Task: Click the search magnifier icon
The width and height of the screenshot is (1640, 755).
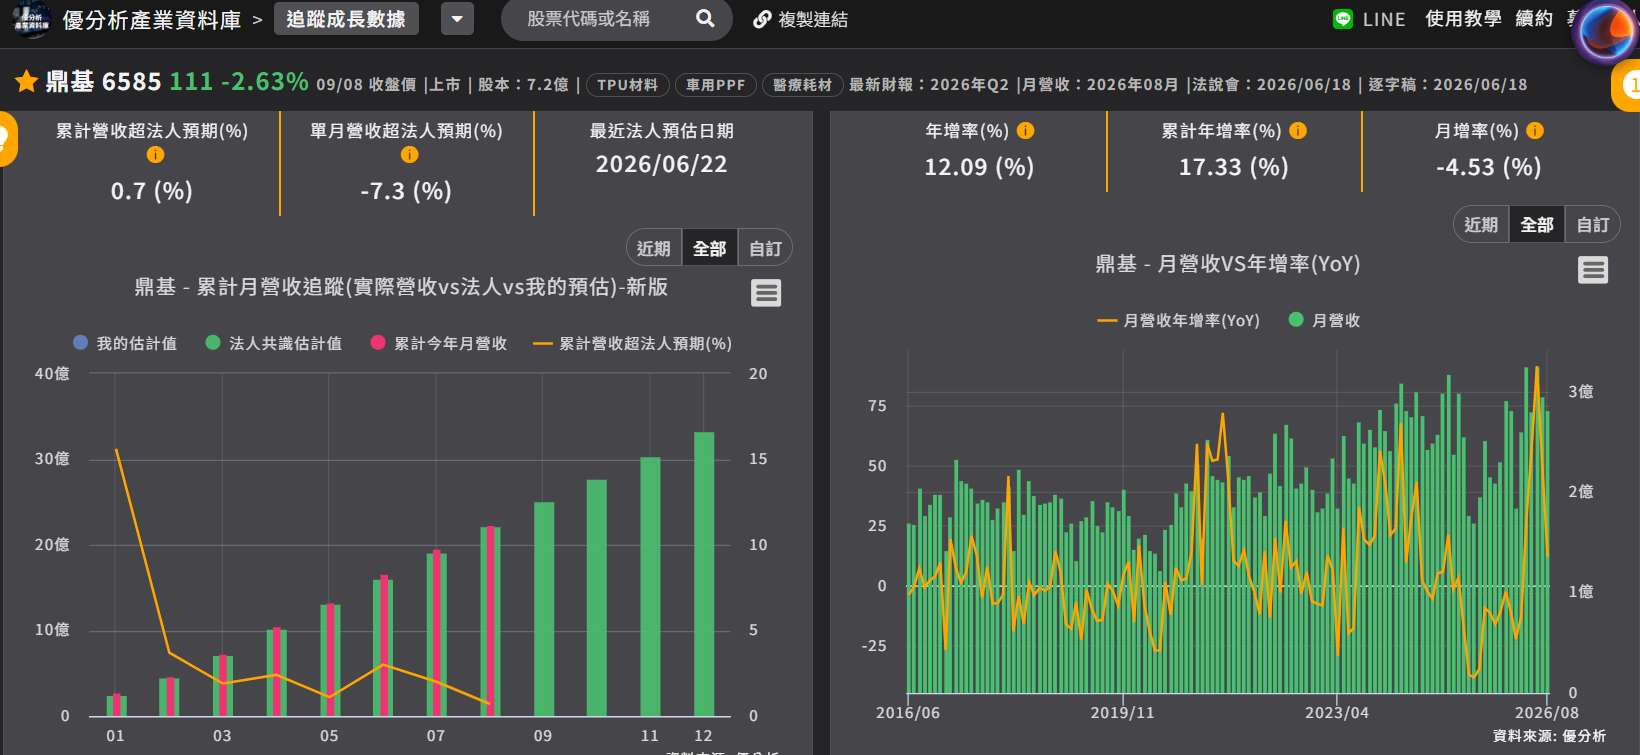Action: click(705, 19)
